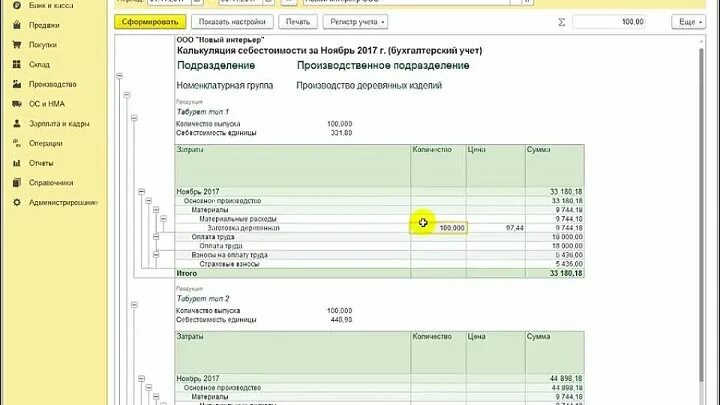Select the second table's sum 44 898,18 for Ноябрь 2017
The width and height of the screenshot is (720, 405).
[x=566, y=379]
